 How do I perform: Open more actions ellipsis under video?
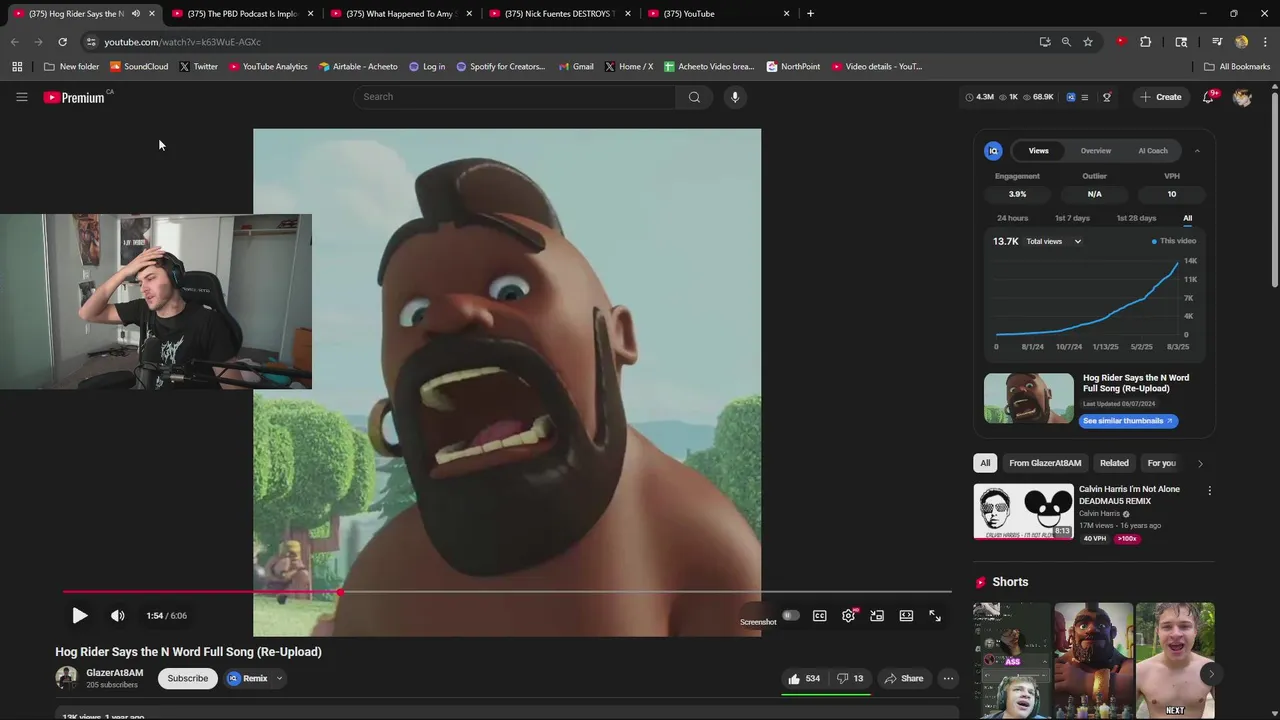pyautogui.click(x=948, y=679)
